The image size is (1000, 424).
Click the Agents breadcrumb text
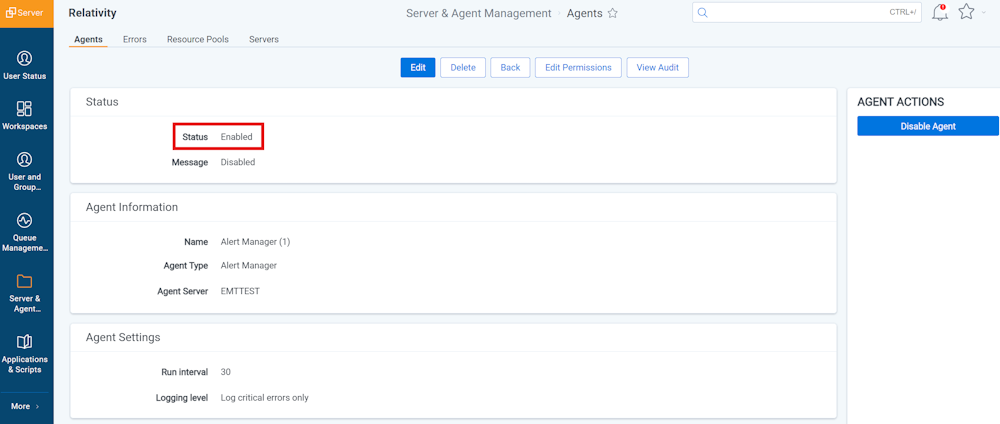(584, 13)
